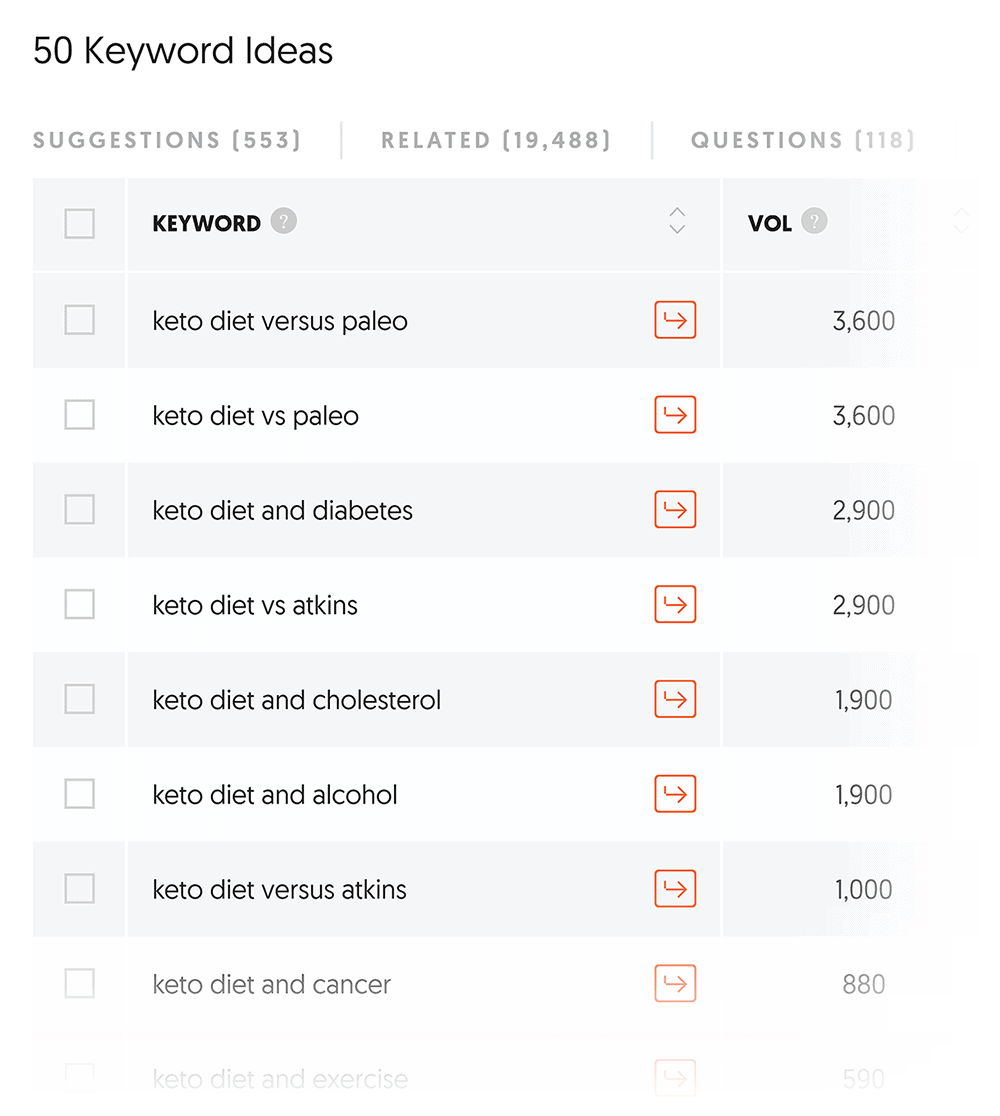1000x1116 pixels.
Task: Open arrow icon for keto diet and diabetes
Action: [675, 510]
